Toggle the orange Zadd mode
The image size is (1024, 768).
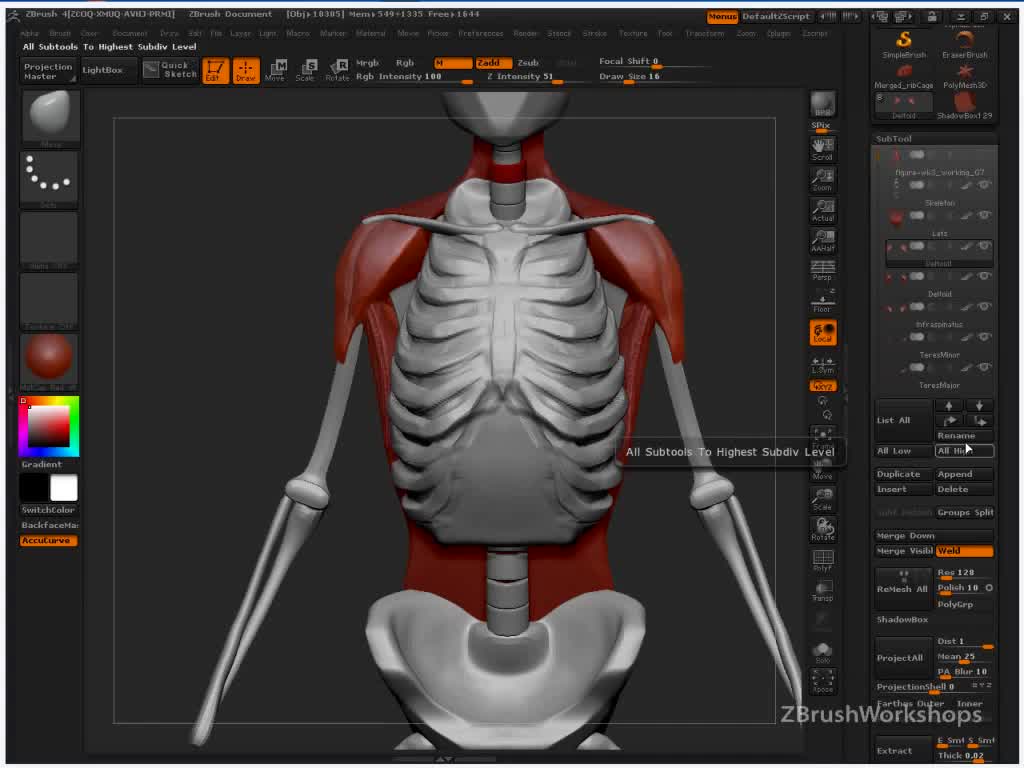pyautogui.click(x=493, y=63)
